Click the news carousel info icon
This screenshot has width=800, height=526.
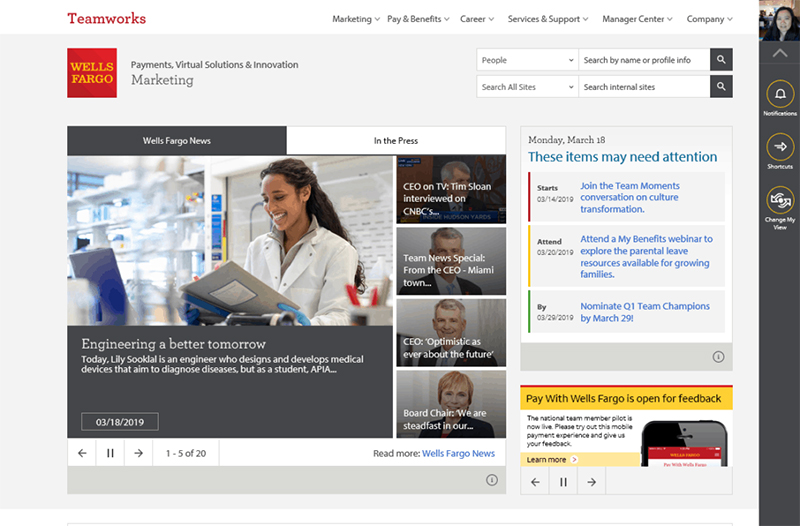tap(492, 480)
